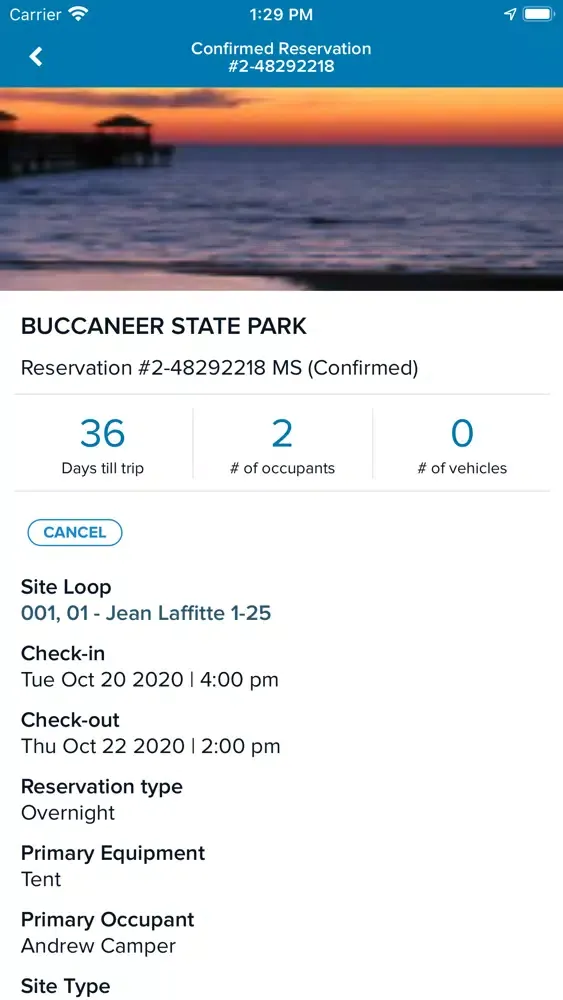Screen dimensions: 563x1000
Task: Open the Jean Laffitte 1-25 site link
Action: click(x=146, y=613)
